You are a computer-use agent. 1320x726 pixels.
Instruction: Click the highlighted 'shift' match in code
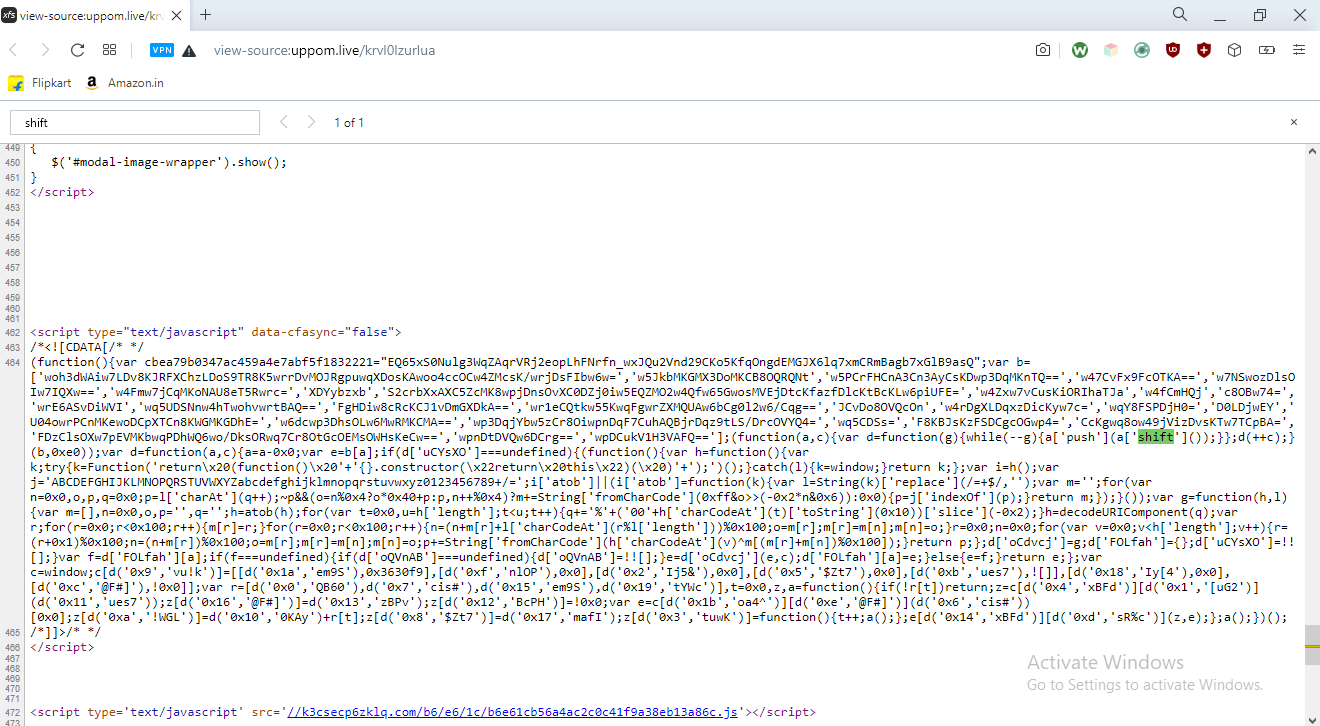1155,436
